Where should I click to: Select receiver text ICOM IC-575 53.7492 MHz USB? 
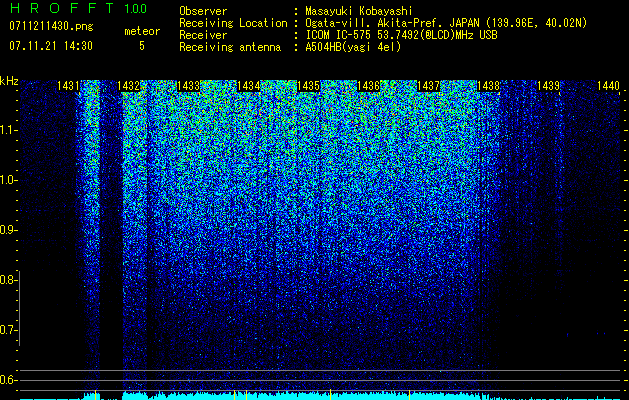pyautogui.click(x=401, y=35)
